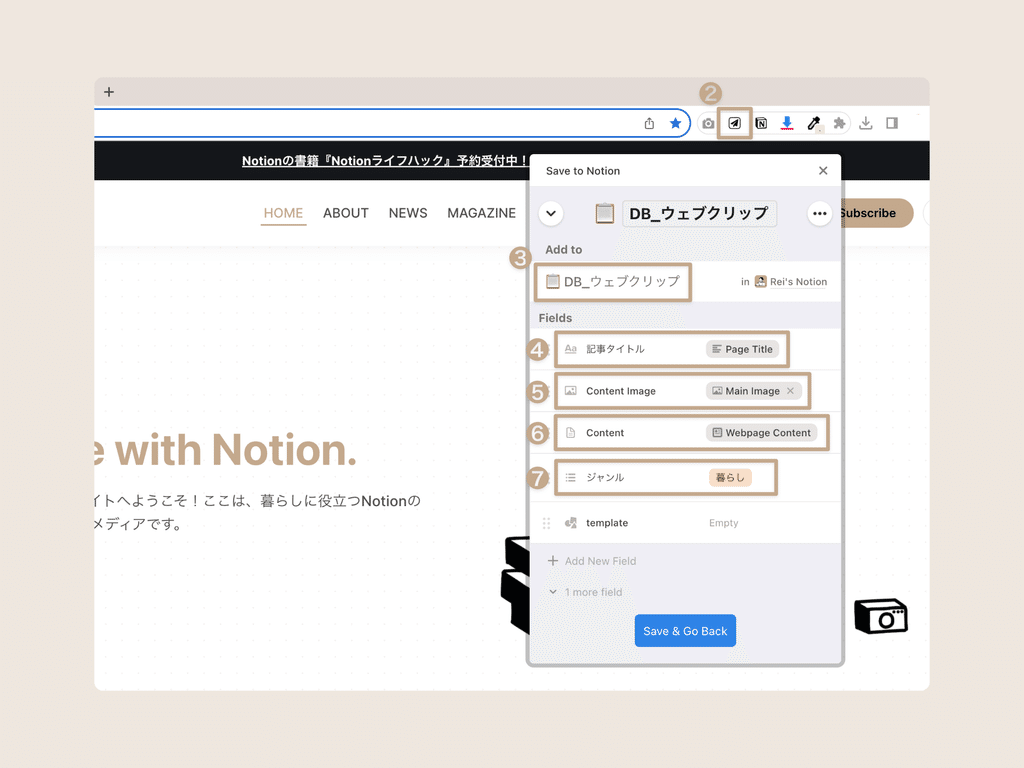This screenshot has height=768, width=1024.
Task: Click the template field drag handle
Action: 547,523
